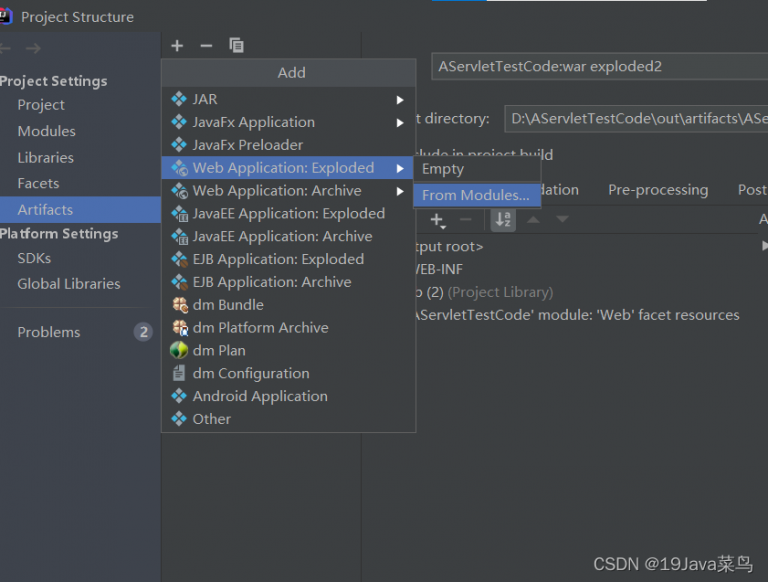Click the dm Plan green icon

pos(179,351)
